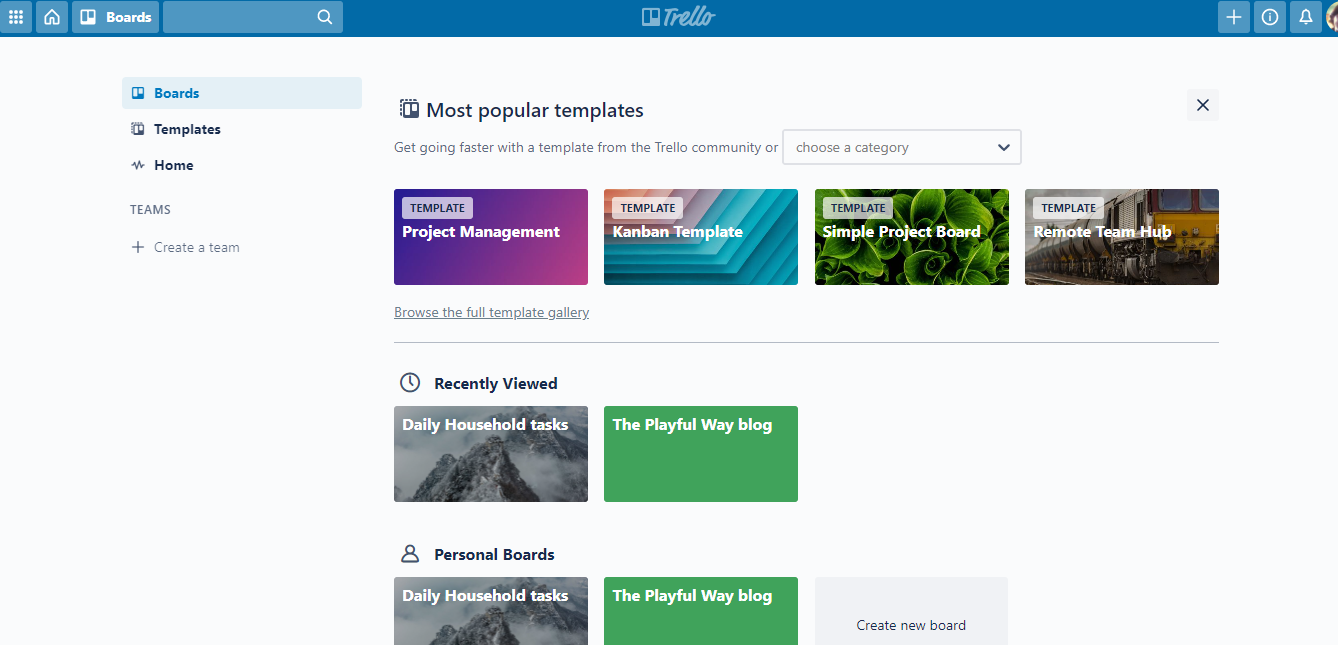This screenshot has height=645, width=1338.
Task: Close the Most popular templates section
Action: point(1203,105)
